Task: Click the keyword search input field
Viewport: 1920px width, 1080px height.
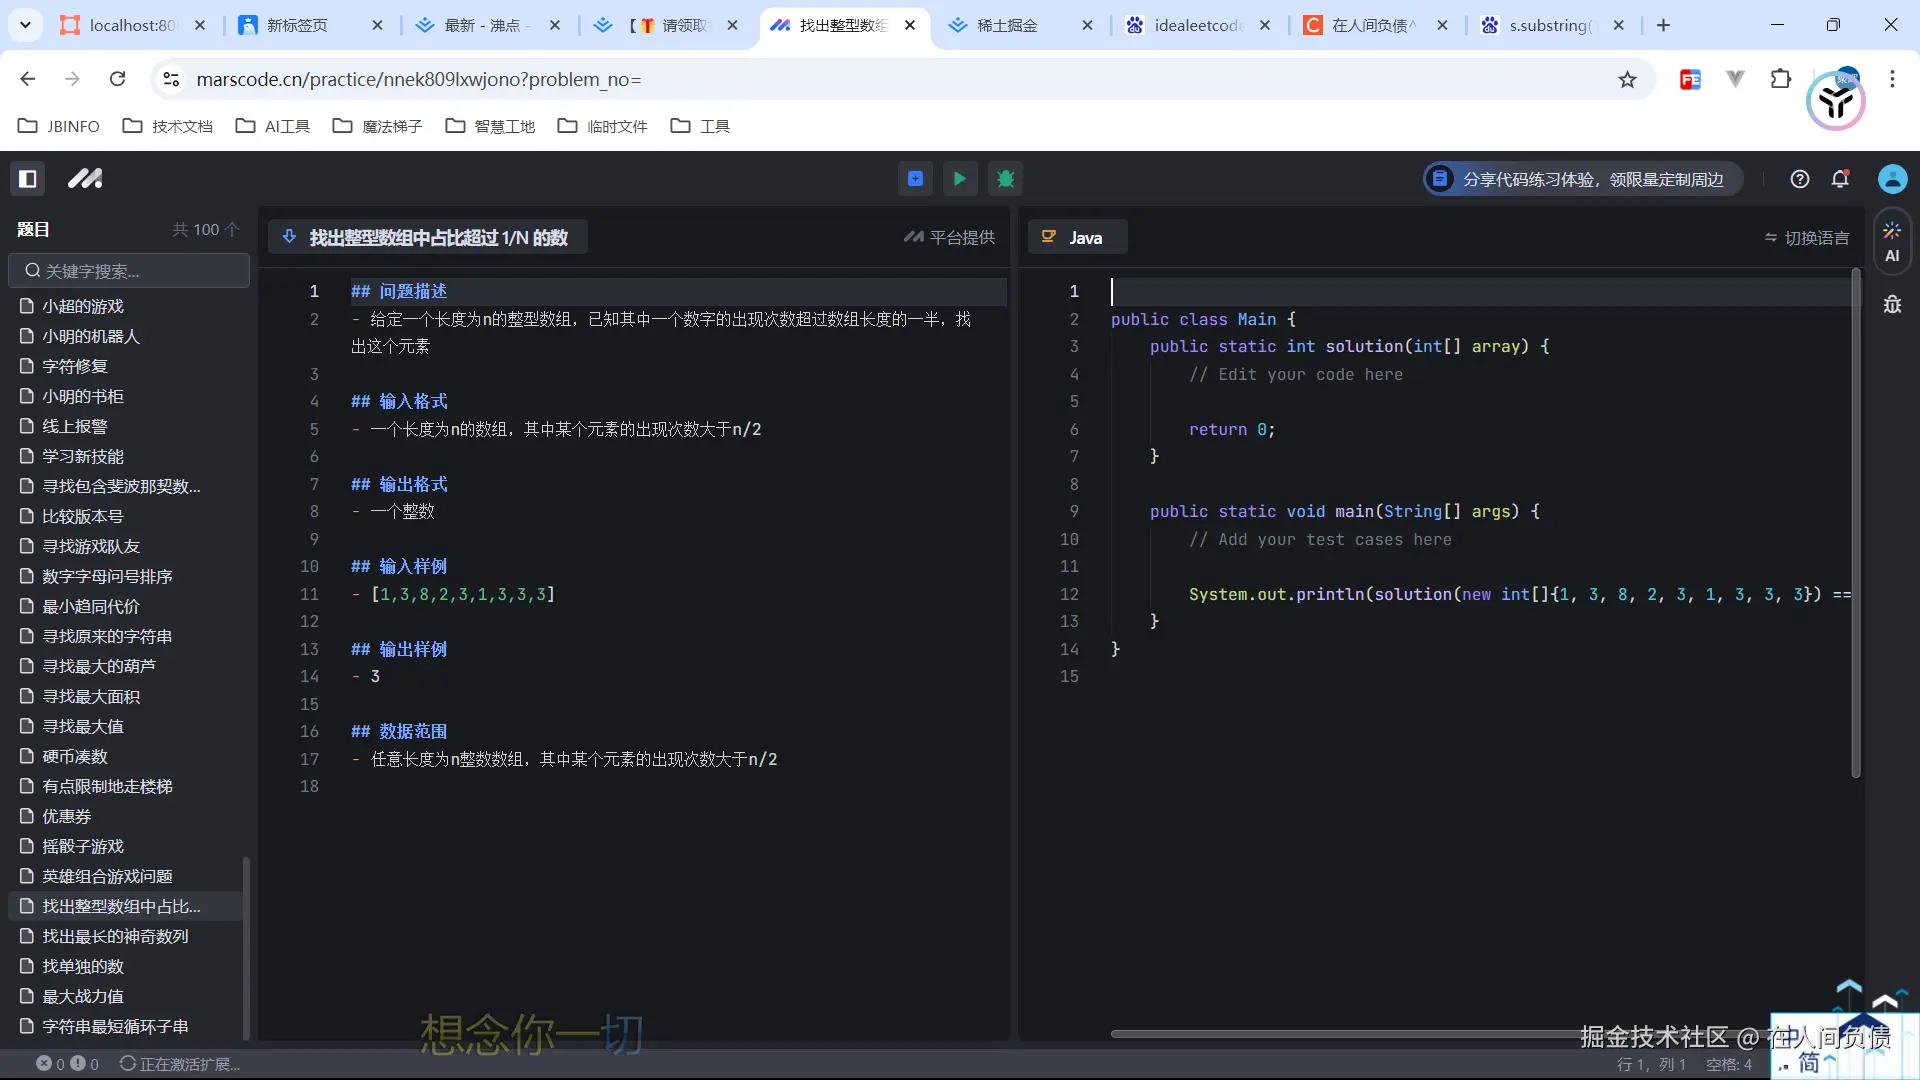Action: (x=130, y=271)
